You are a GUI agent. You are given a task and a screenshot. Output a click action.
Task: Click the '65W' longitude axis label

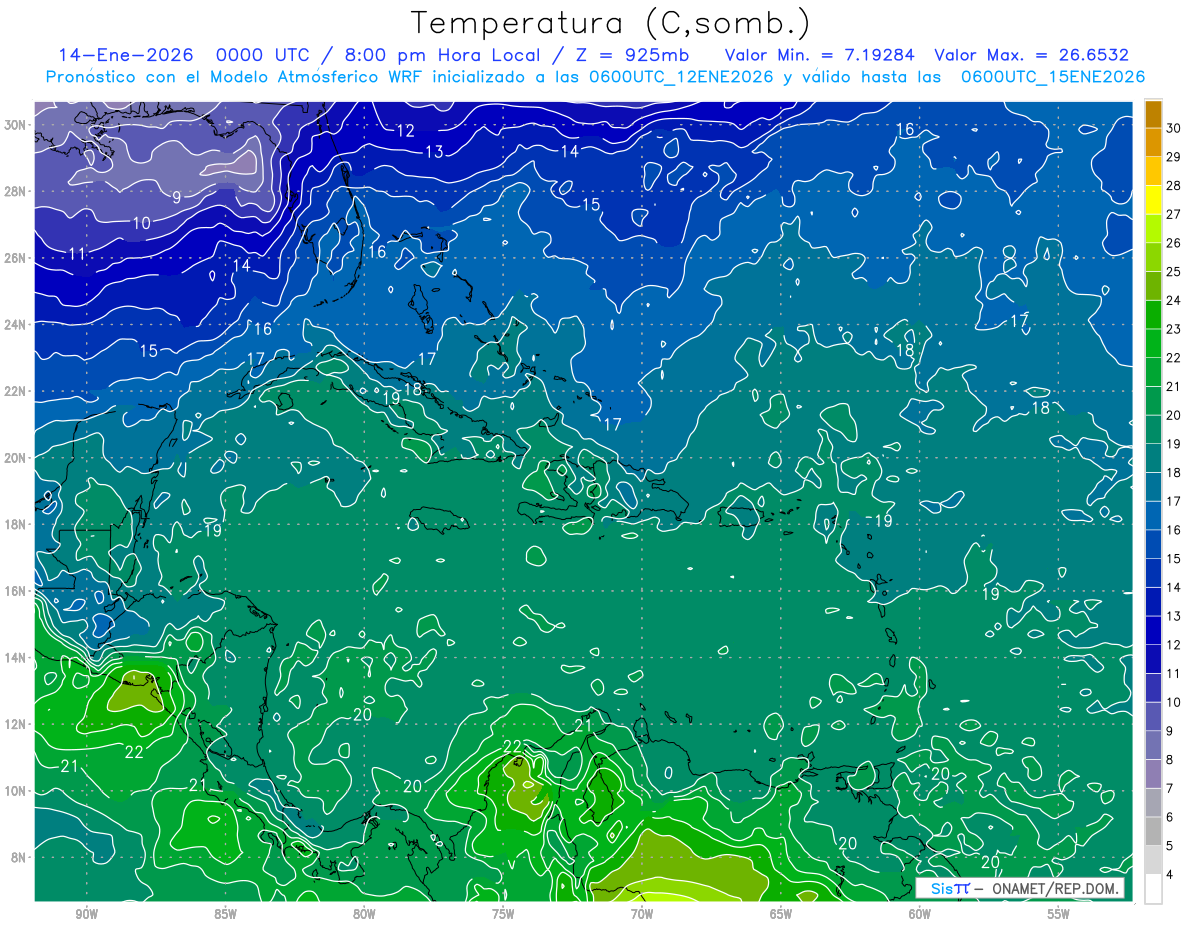tap(781, 914)
